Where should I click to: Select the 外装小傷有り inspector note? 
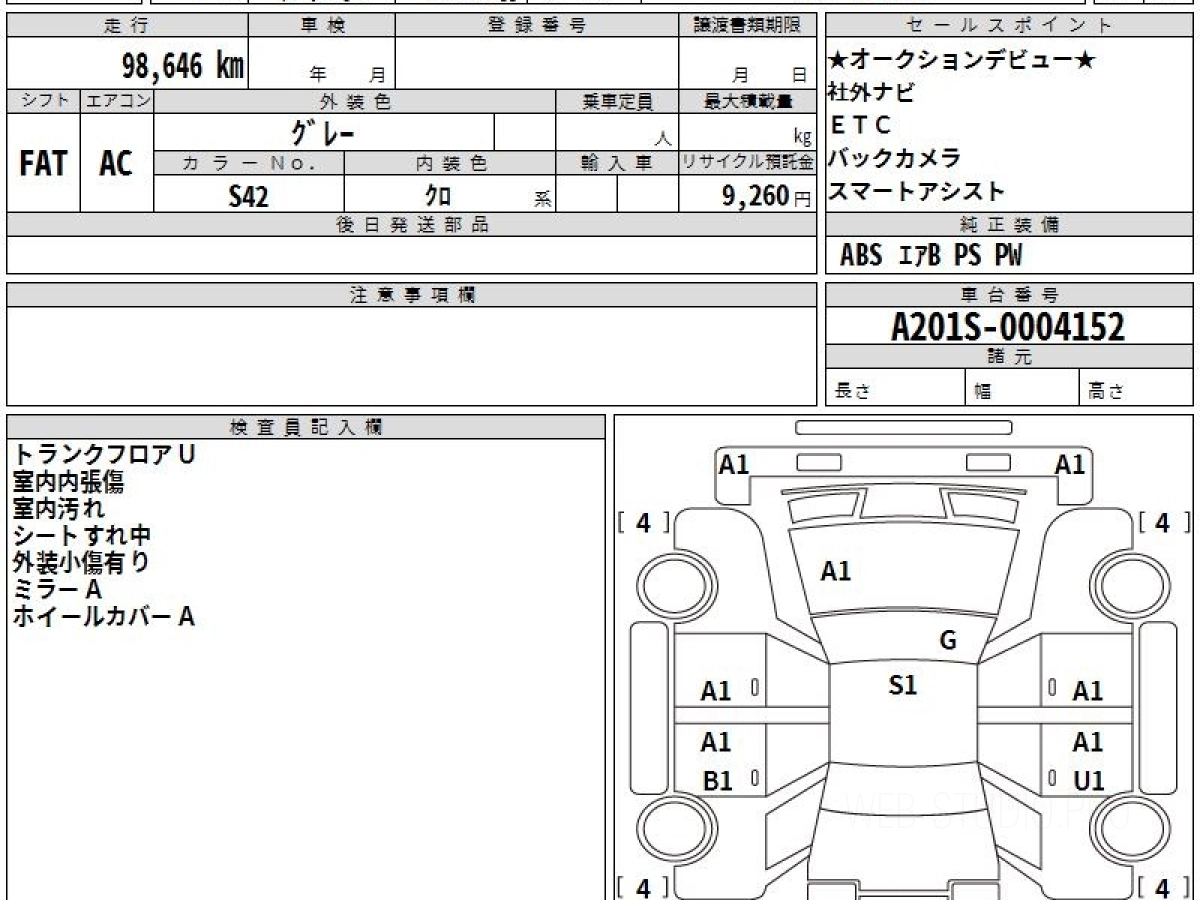(x=81, y=562)
